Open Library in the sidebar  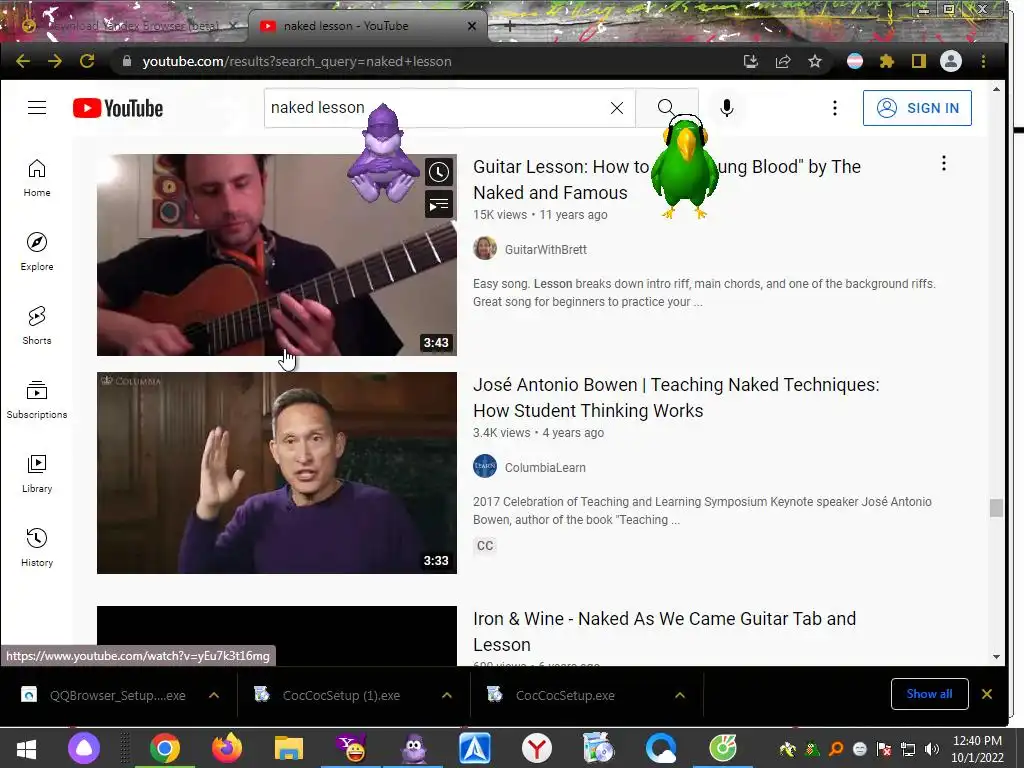[x=37, y=473]
